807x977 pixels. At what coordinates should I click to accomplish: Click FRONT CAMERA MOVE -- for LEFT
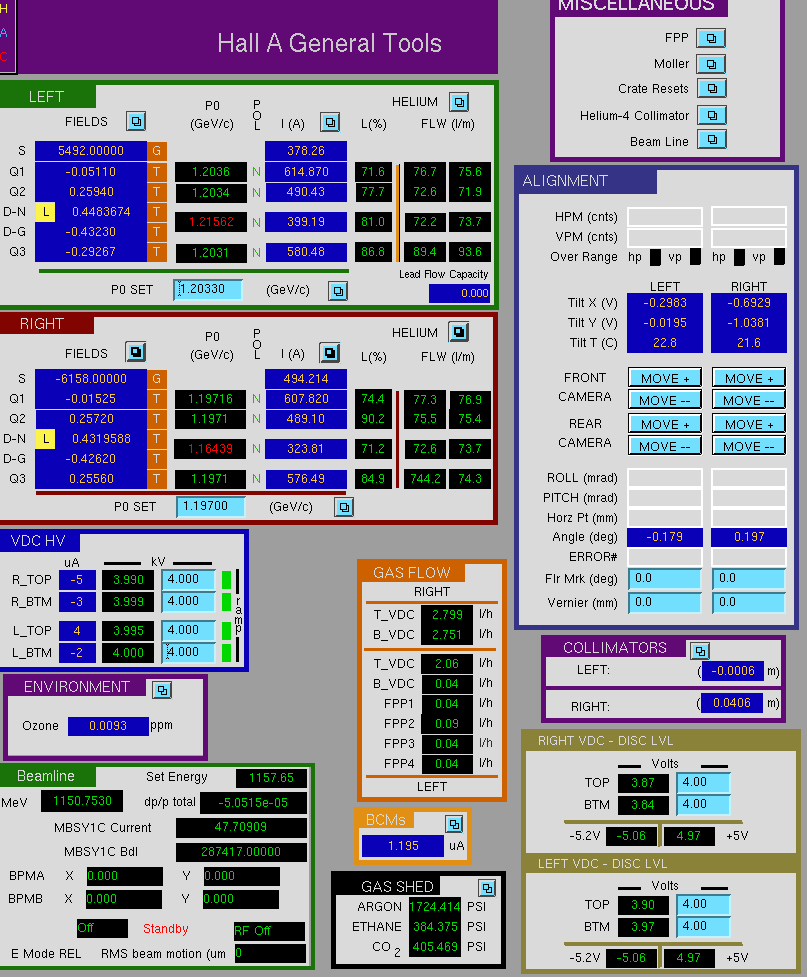(x=665, y=400)
